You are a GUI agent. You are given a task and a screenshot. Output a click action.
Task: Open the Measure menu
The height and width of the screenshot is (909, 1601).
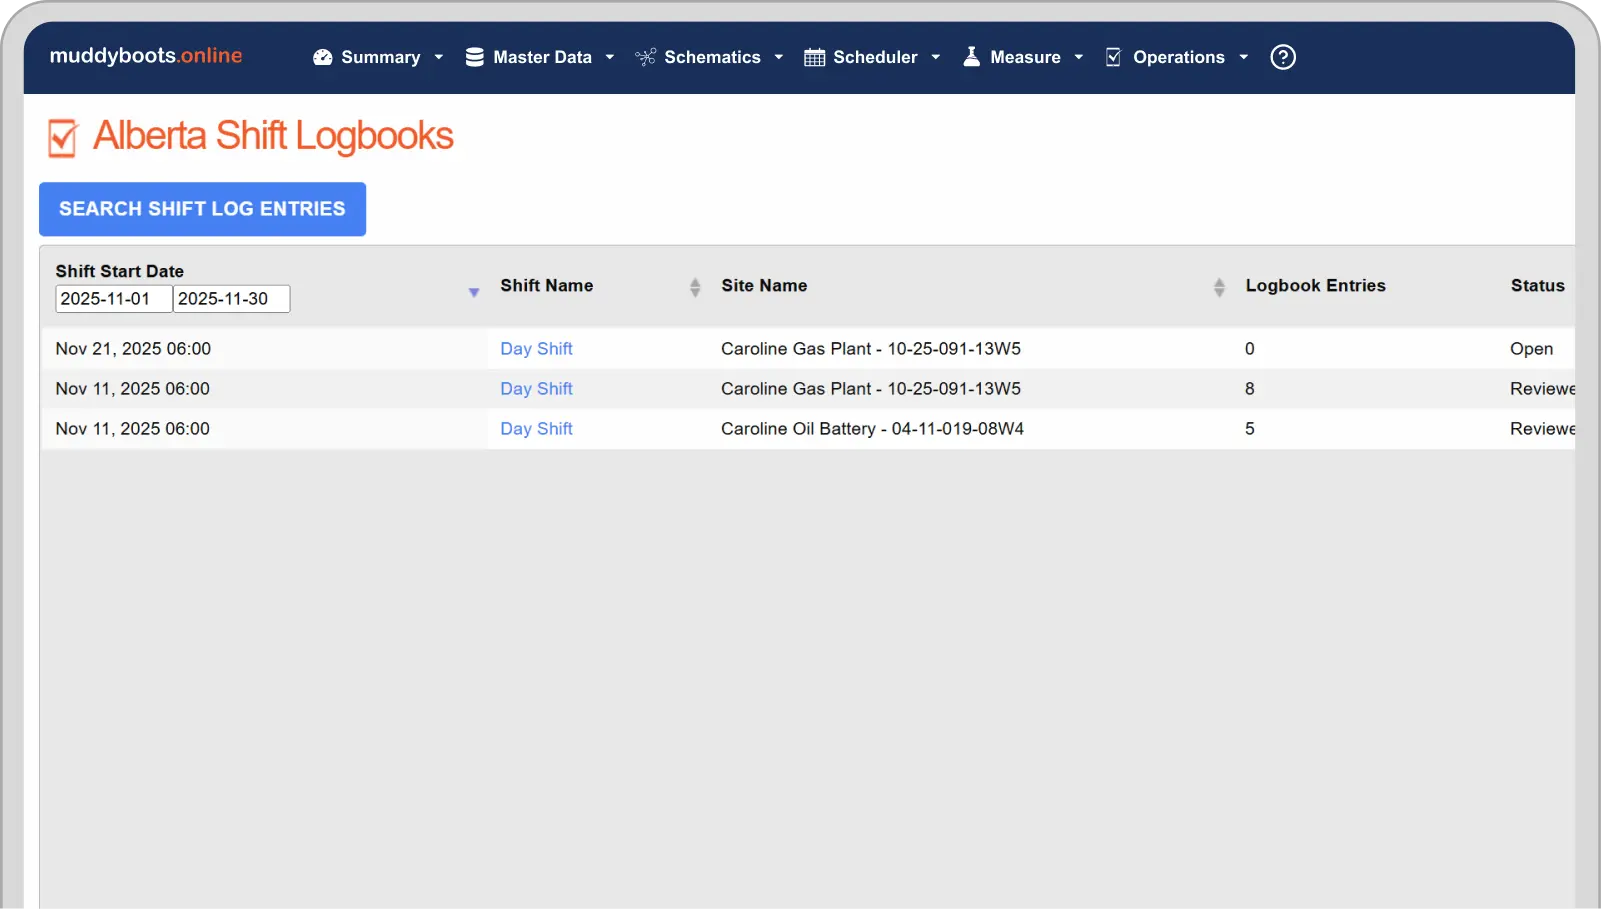pos(1024,58)
